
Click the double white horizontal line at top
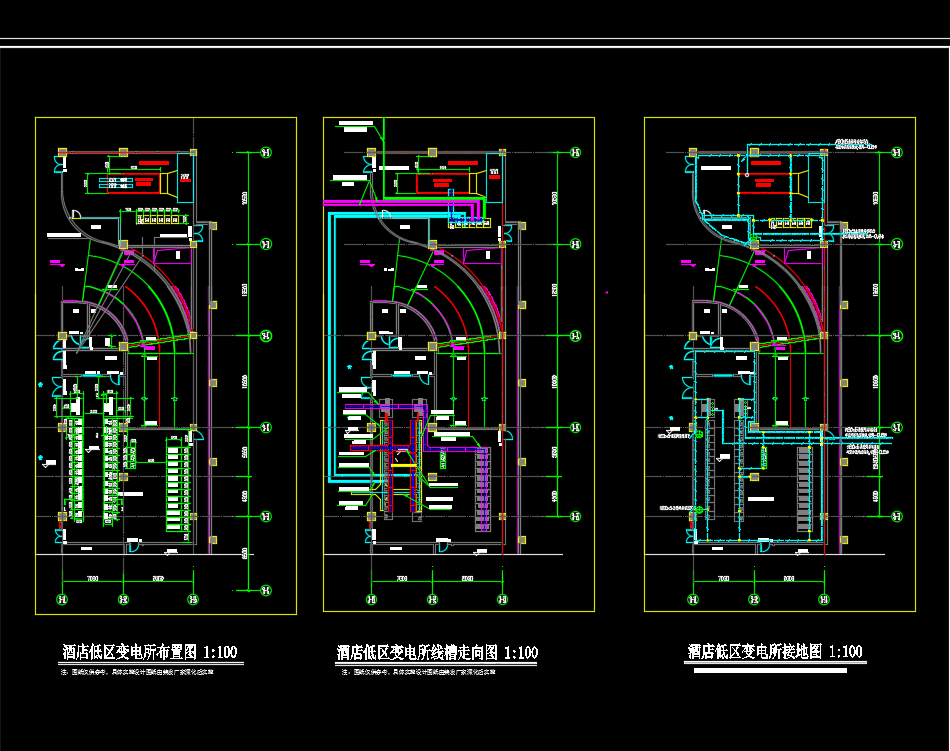coord(475,43)
